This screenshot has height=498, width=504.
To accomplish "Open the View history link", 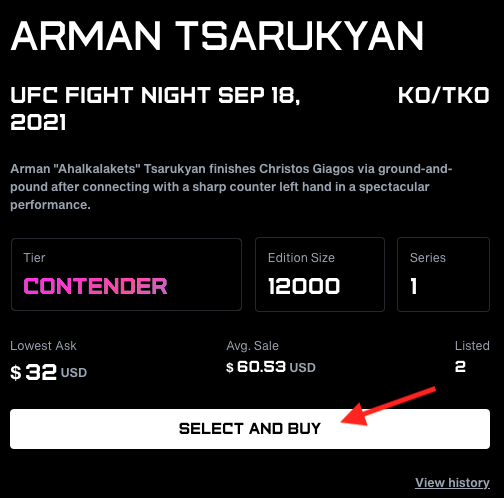I will coord(452,483).
